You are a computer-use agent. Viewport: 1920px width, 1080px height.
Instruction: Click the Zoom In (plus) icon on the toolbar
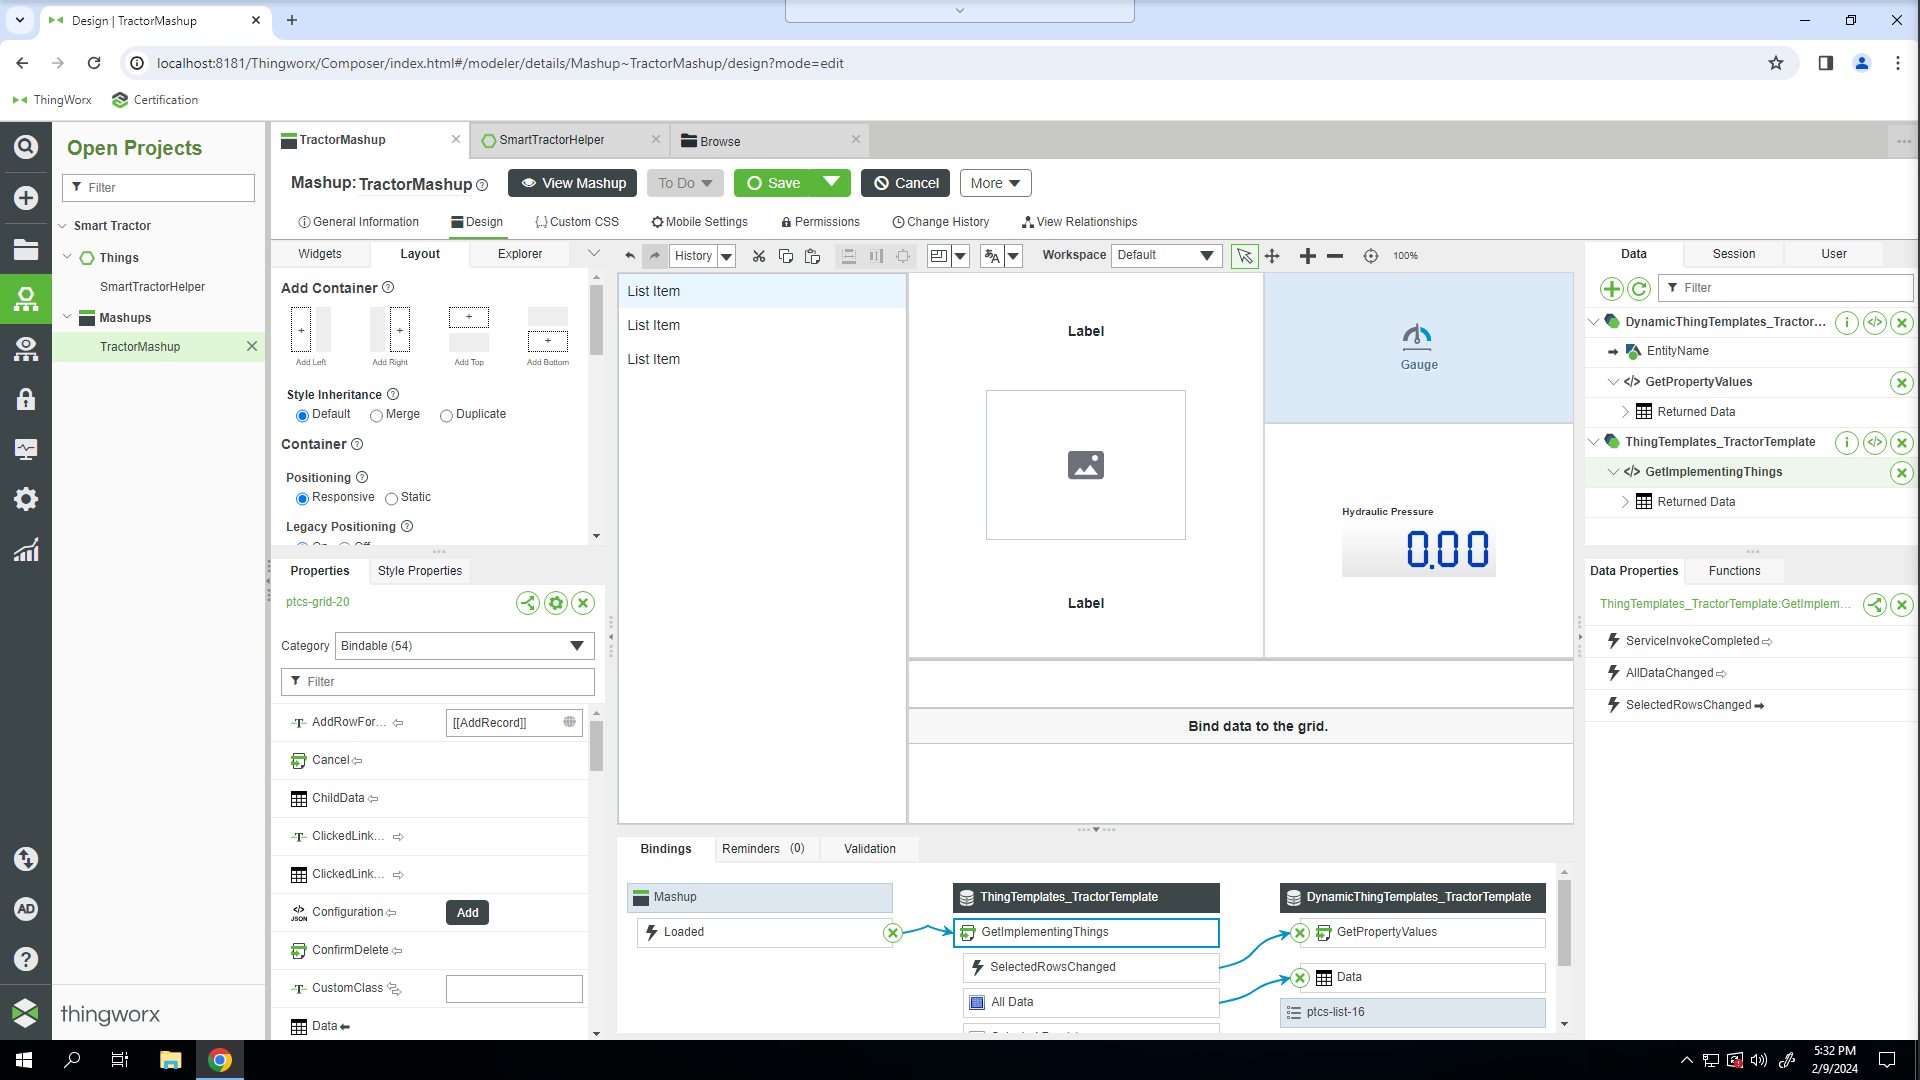1307,256
